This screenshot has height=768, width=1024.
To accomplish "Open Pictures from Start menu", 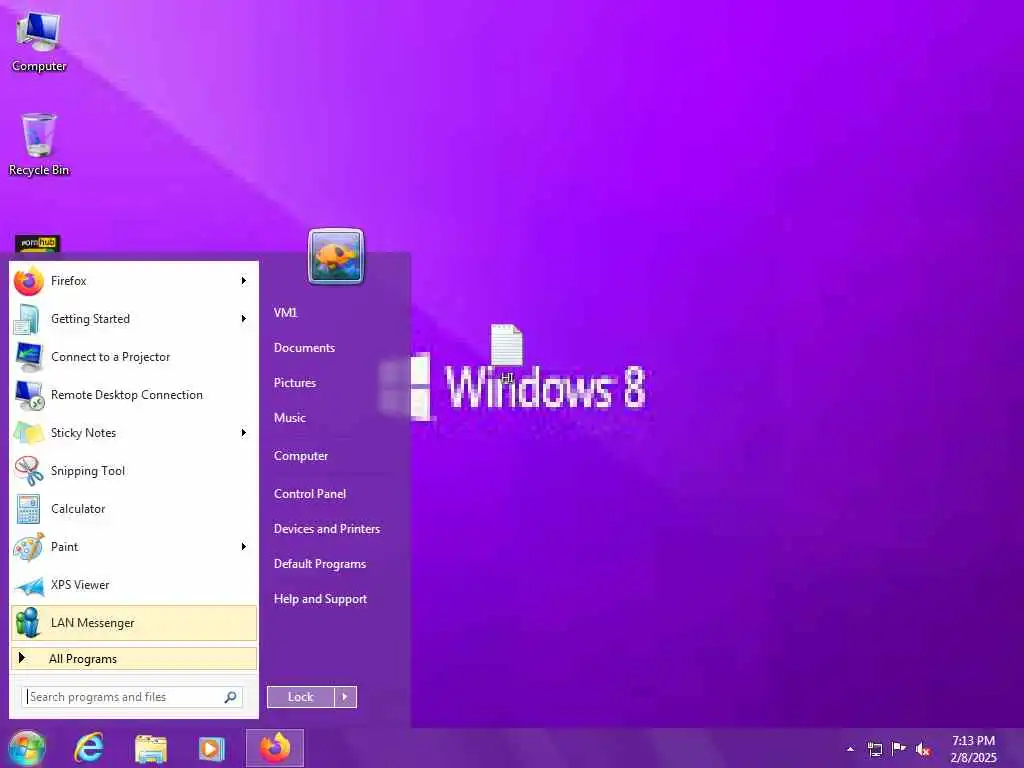I will point(295,383).
